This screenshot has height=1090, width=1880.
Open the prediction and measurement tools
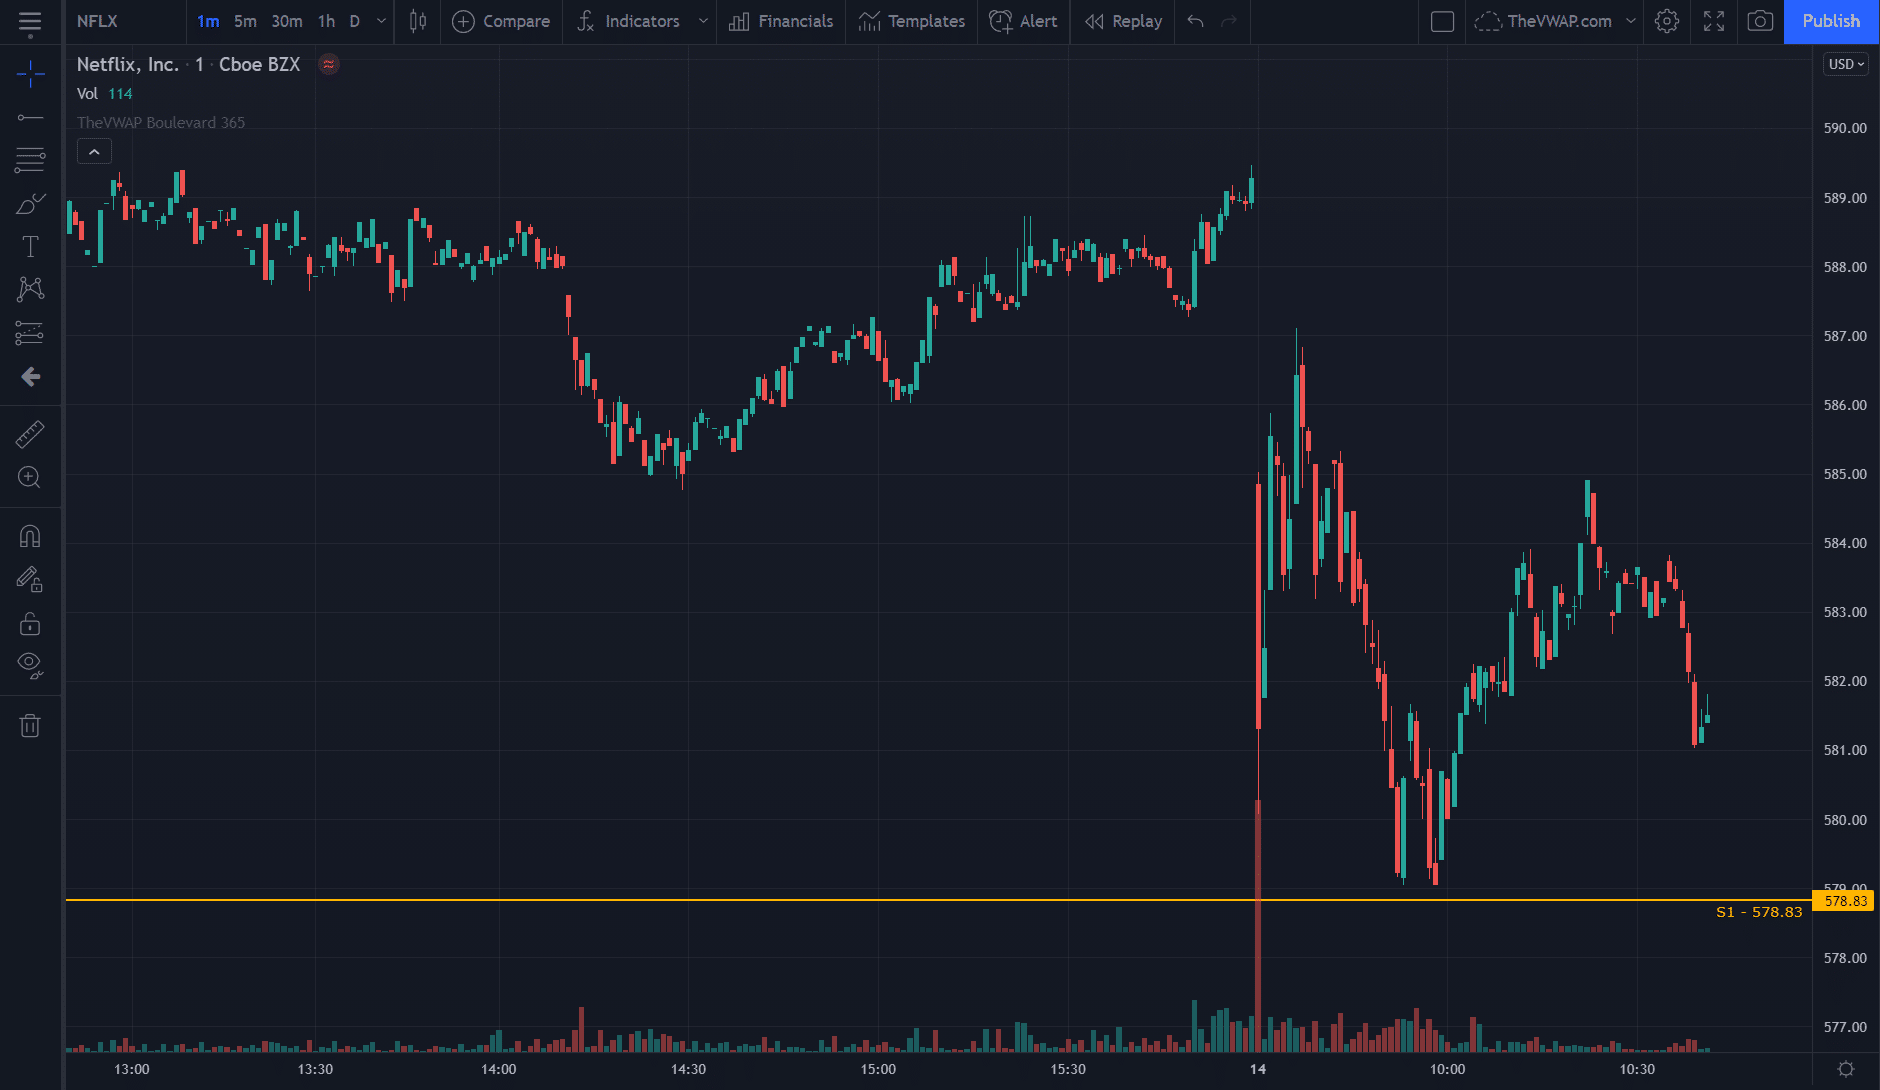point(30,333)
